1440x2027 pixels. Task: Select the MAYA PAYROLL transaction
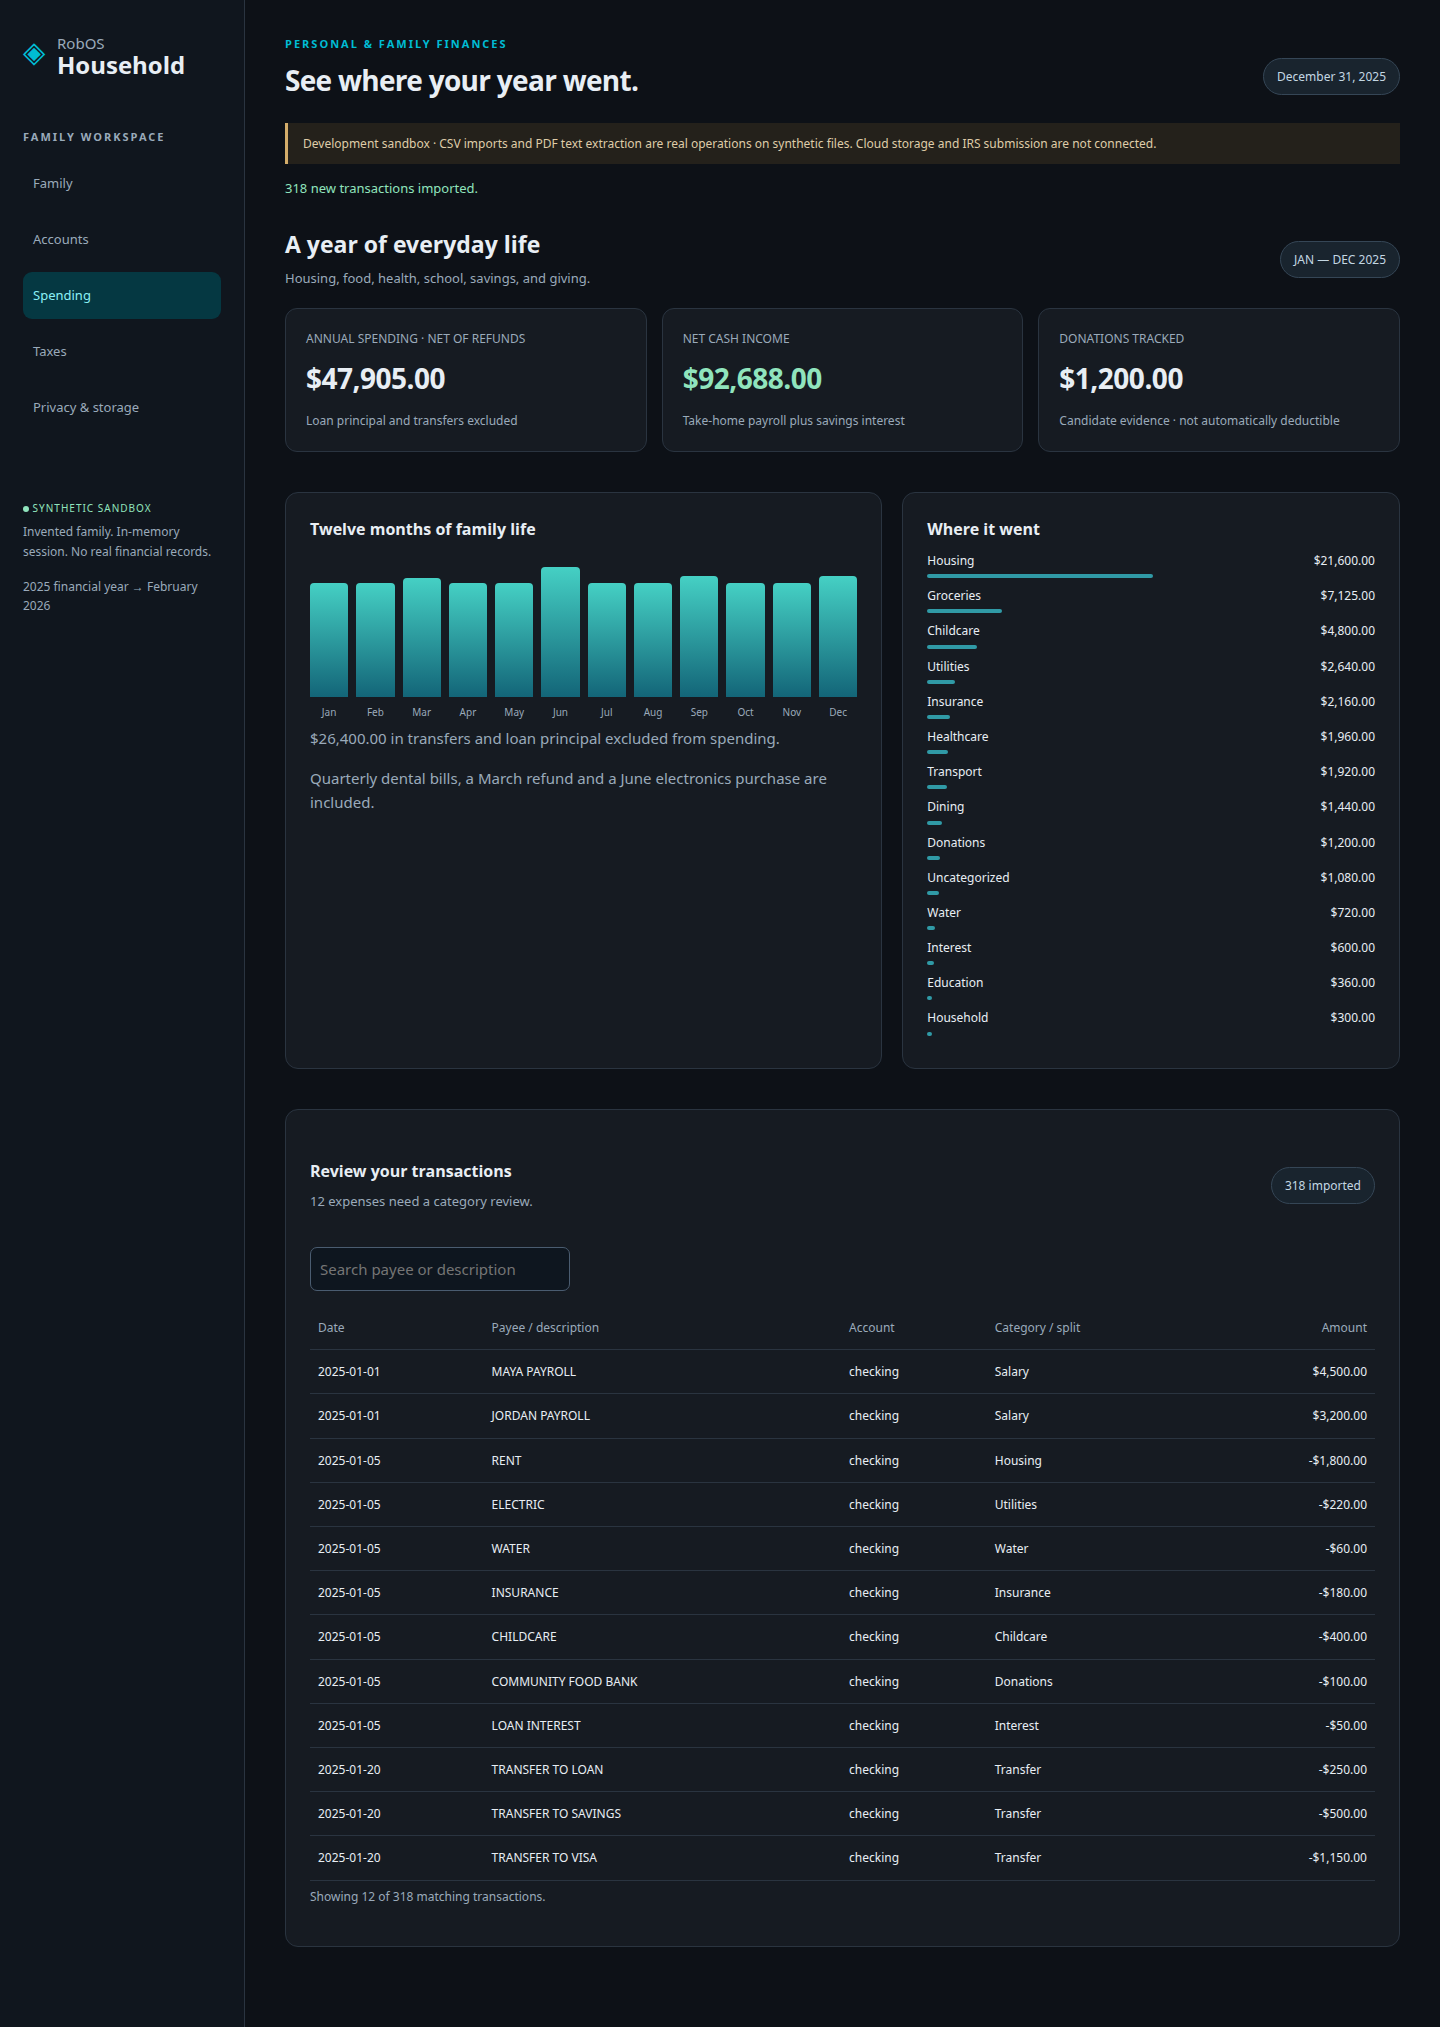842,1372
